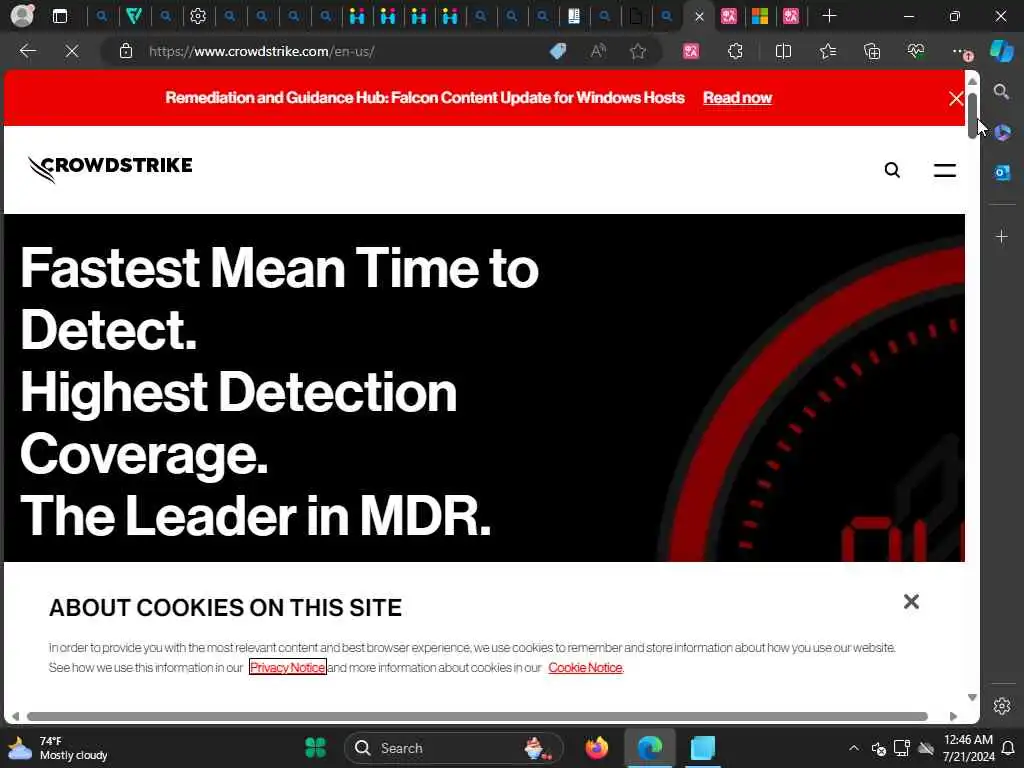Click the horizontal scrollbar at page bottom
This screenshot has width=1024, height=768.
tap(477, 716)
